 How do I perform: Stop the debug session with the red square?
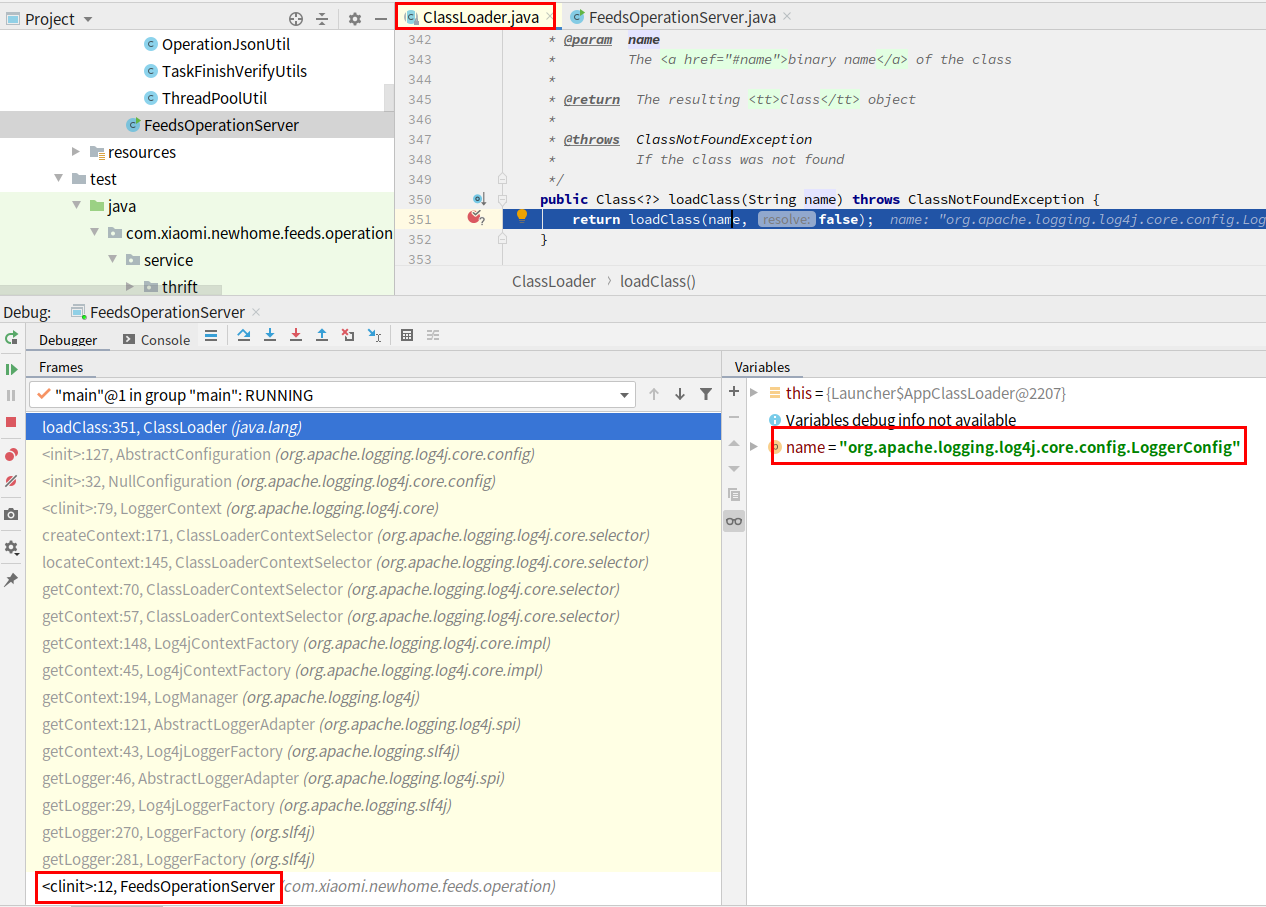point(11,422)
